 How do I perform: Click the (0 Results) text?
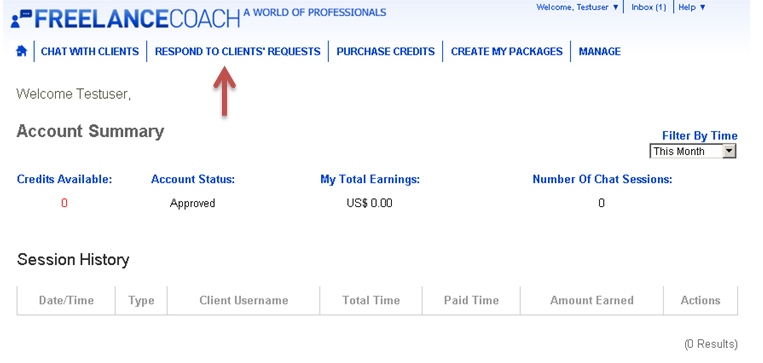point(711,345)
